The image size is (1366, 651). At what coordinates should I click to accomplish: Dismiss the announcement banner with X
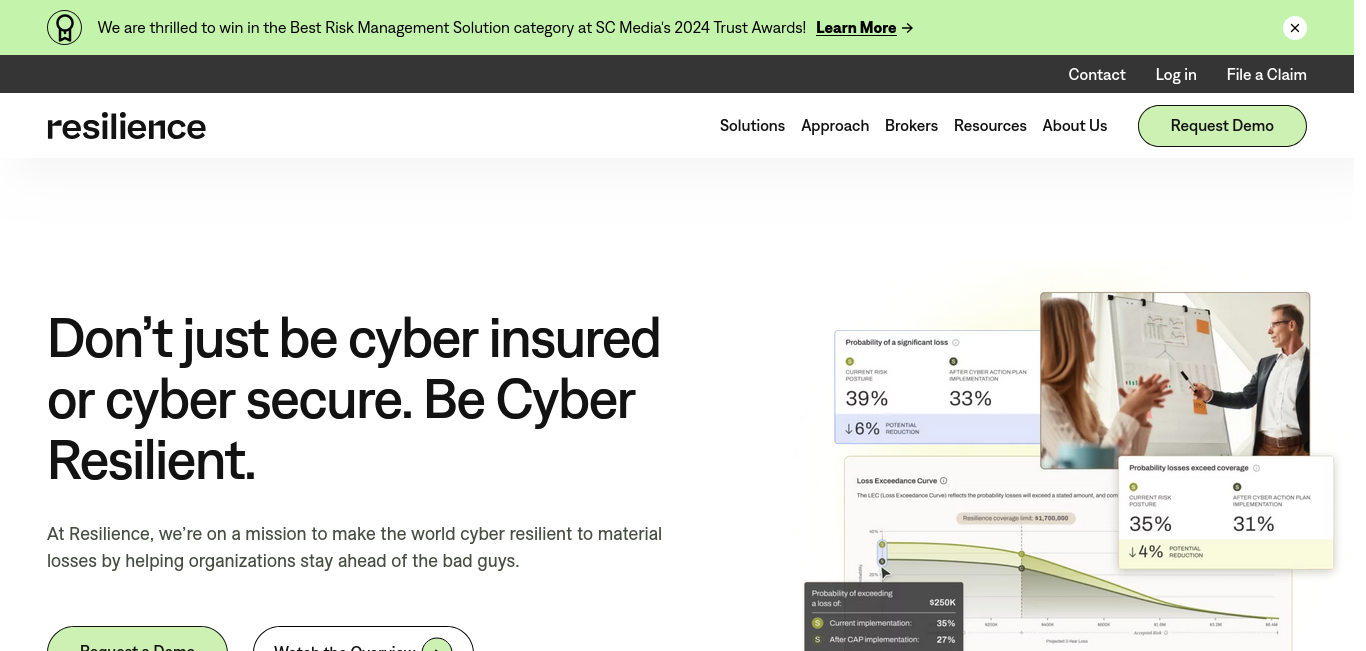point(1295,28)
